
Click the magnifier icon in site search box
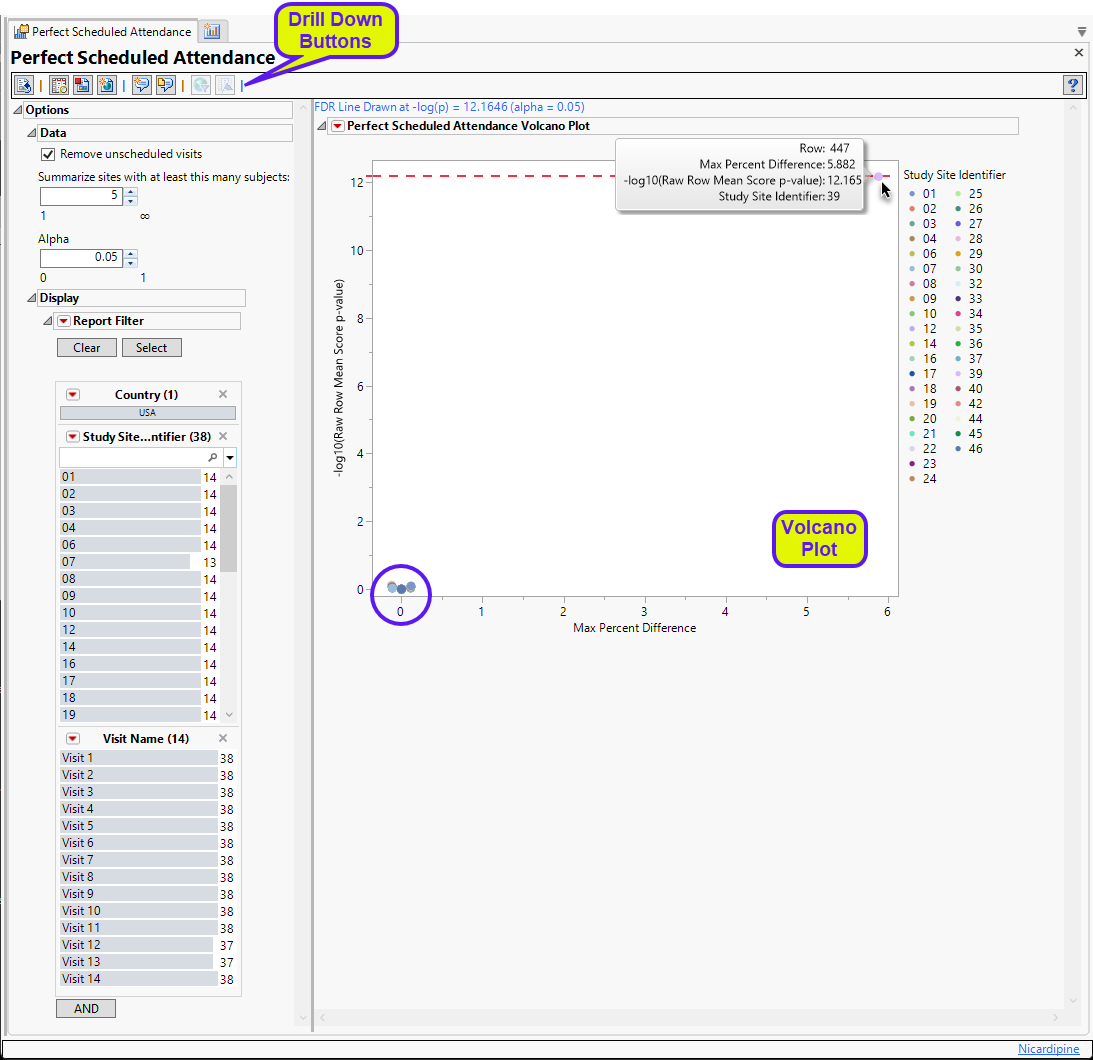pyautogui.click(x=212, y=457)
